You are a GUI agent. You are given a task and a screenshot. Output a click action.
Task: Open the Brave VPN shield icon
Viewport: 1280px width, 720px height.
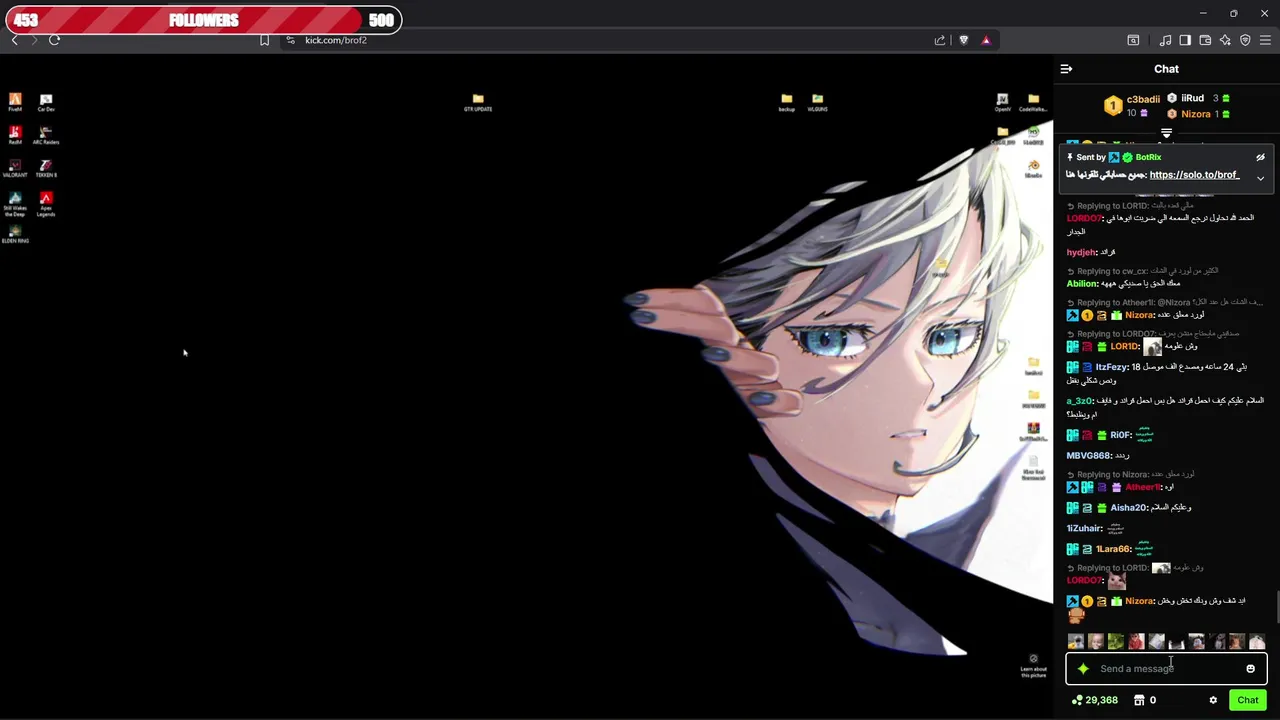click(1245, 40)
